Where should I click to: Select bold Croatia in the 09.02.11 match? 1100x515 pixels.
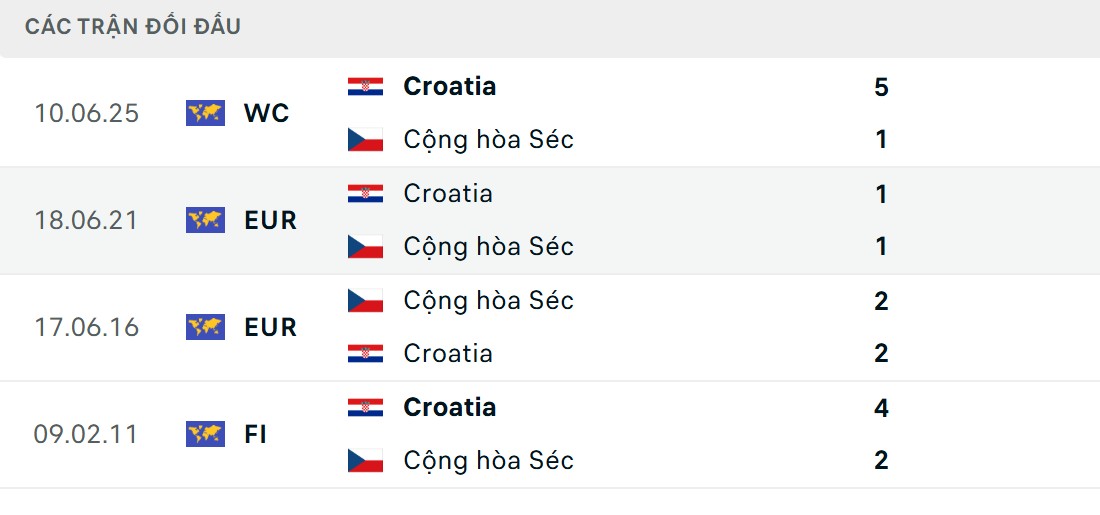click(449, 407)
